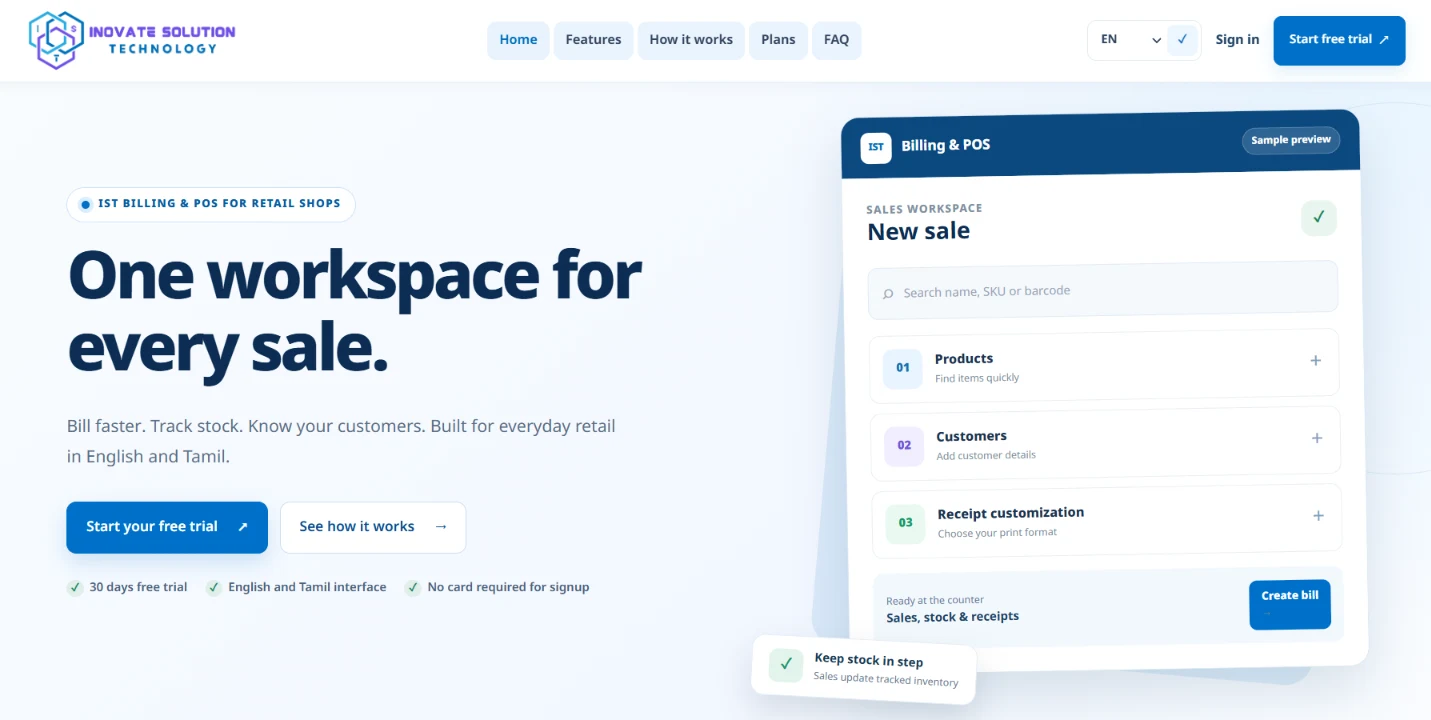Click the Inovate Solution Technology logo

click(132, 40)
